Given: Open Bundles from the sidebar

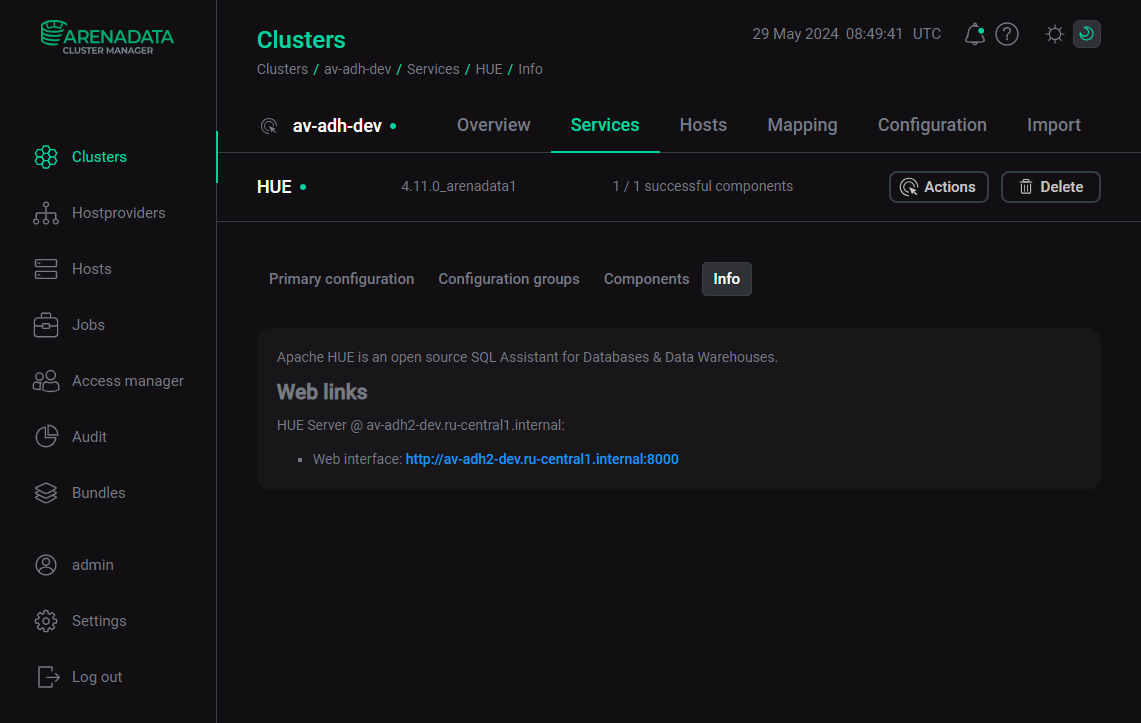Looking at the screenshot, I should coord(98,493).
